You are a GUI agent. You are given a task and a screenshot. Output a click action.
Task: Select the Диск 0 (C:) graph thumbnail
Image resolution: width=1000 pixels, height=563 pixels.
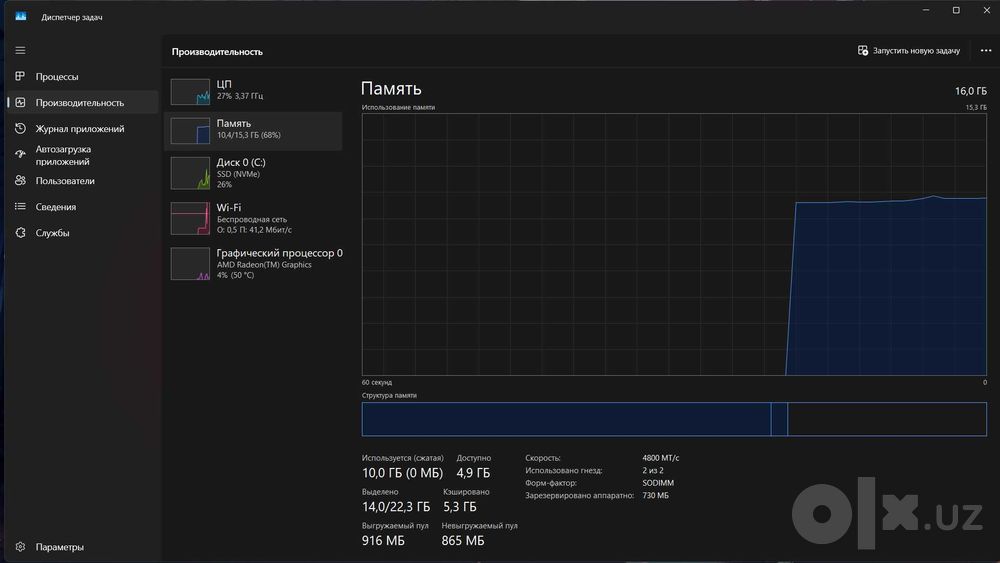(x=190, y=173)
